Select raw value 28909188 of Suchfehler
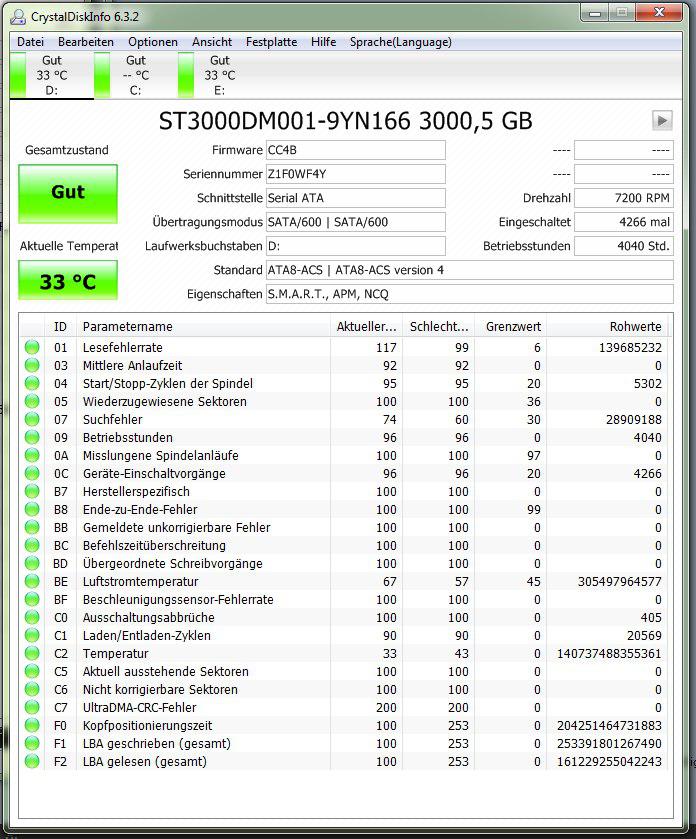 click(x=633, y=420)
